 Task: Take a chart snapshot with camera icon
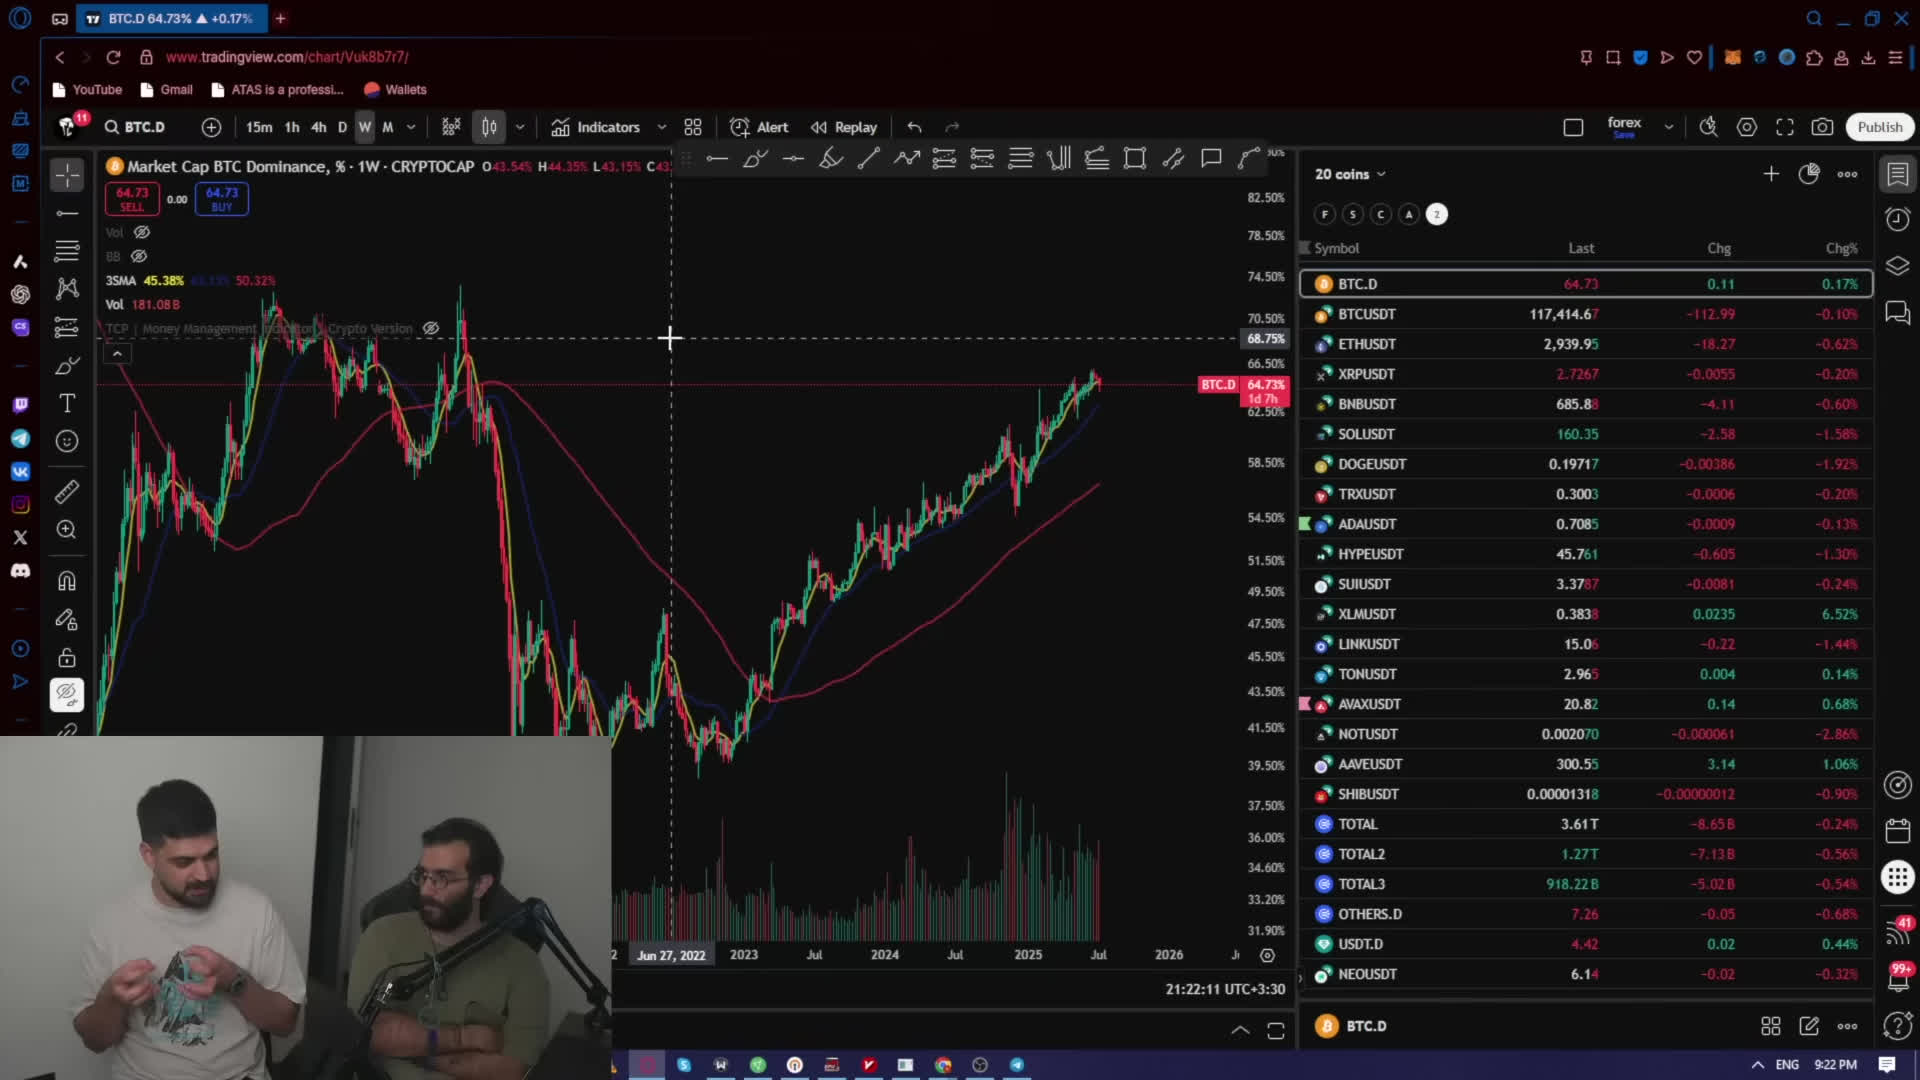pyautogui.click(x=1822, y=127)
